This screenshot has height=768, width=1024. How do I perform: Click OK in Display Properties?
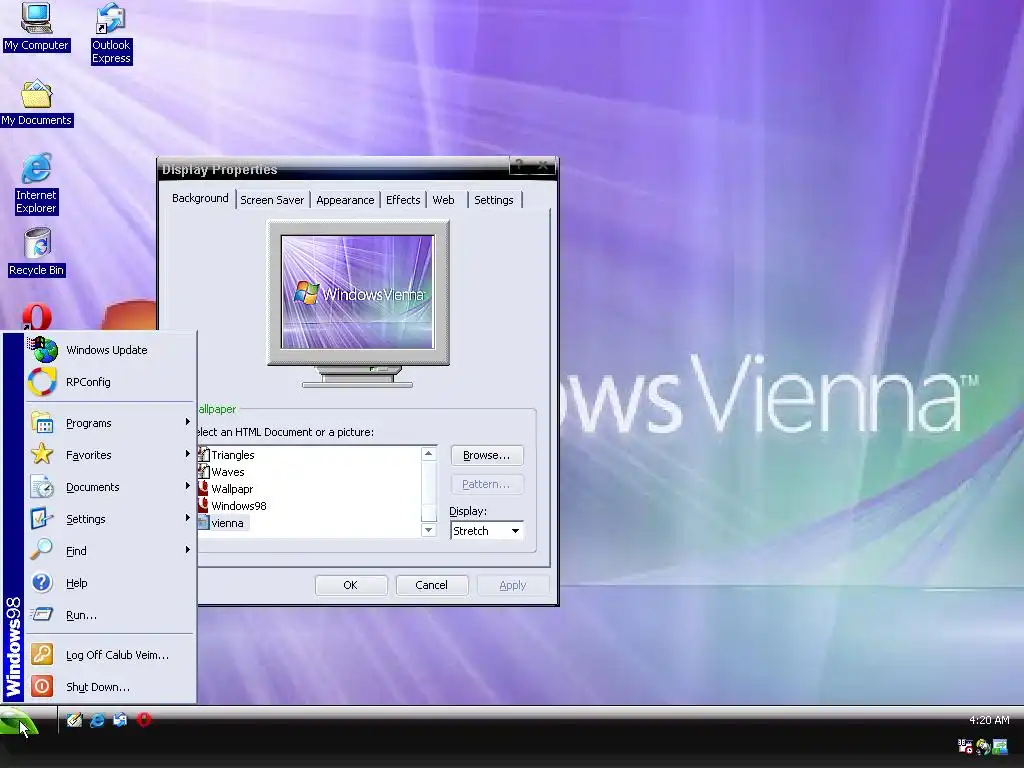coord(351,585)
